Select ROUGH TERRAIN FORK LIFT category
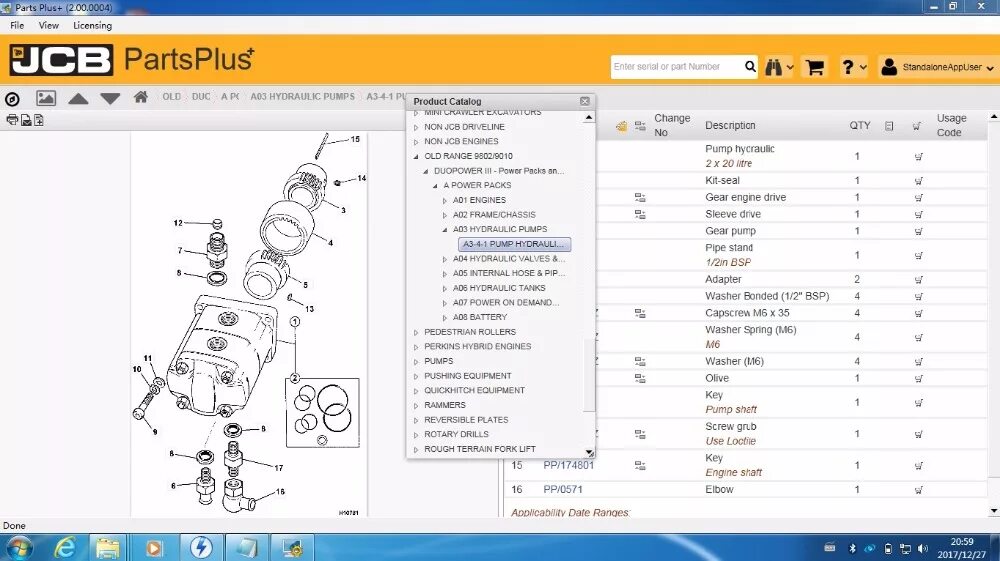The height and width of the screenshot is (561, 1000). coord(480,449)
